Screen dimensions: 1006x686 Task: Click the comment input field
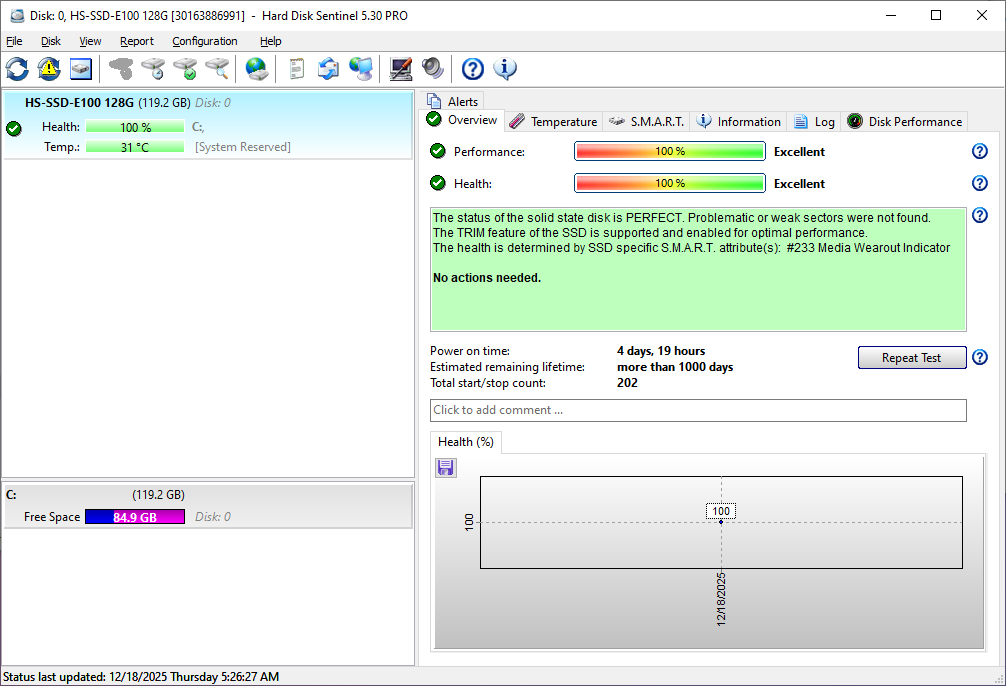point(698,410)
